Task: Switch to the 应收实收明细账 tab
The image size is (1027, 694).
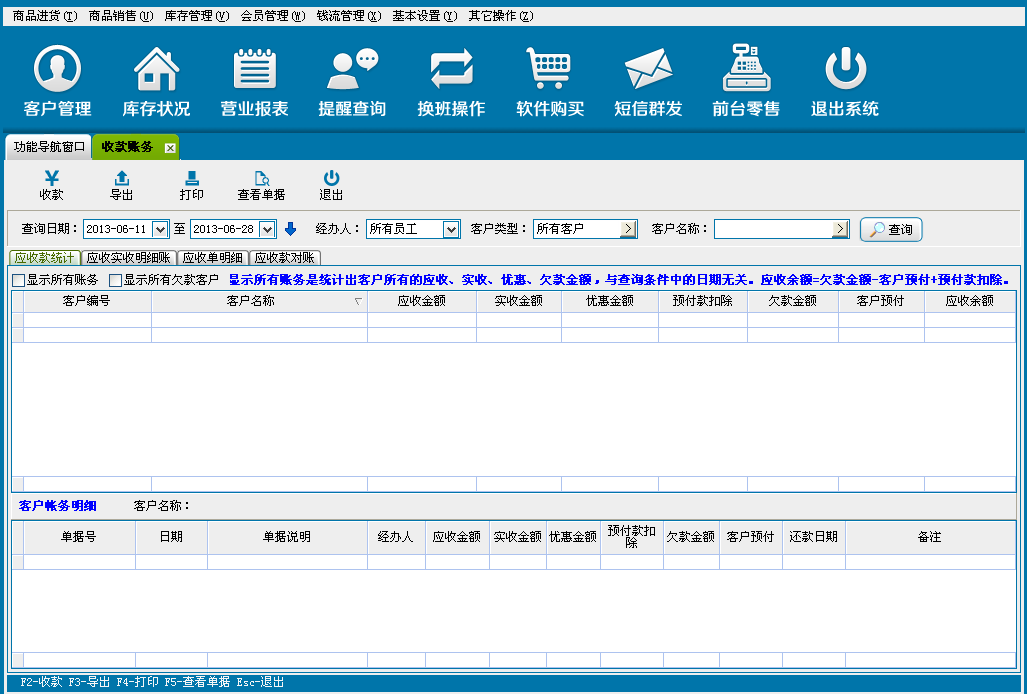Action: (128, 258)
